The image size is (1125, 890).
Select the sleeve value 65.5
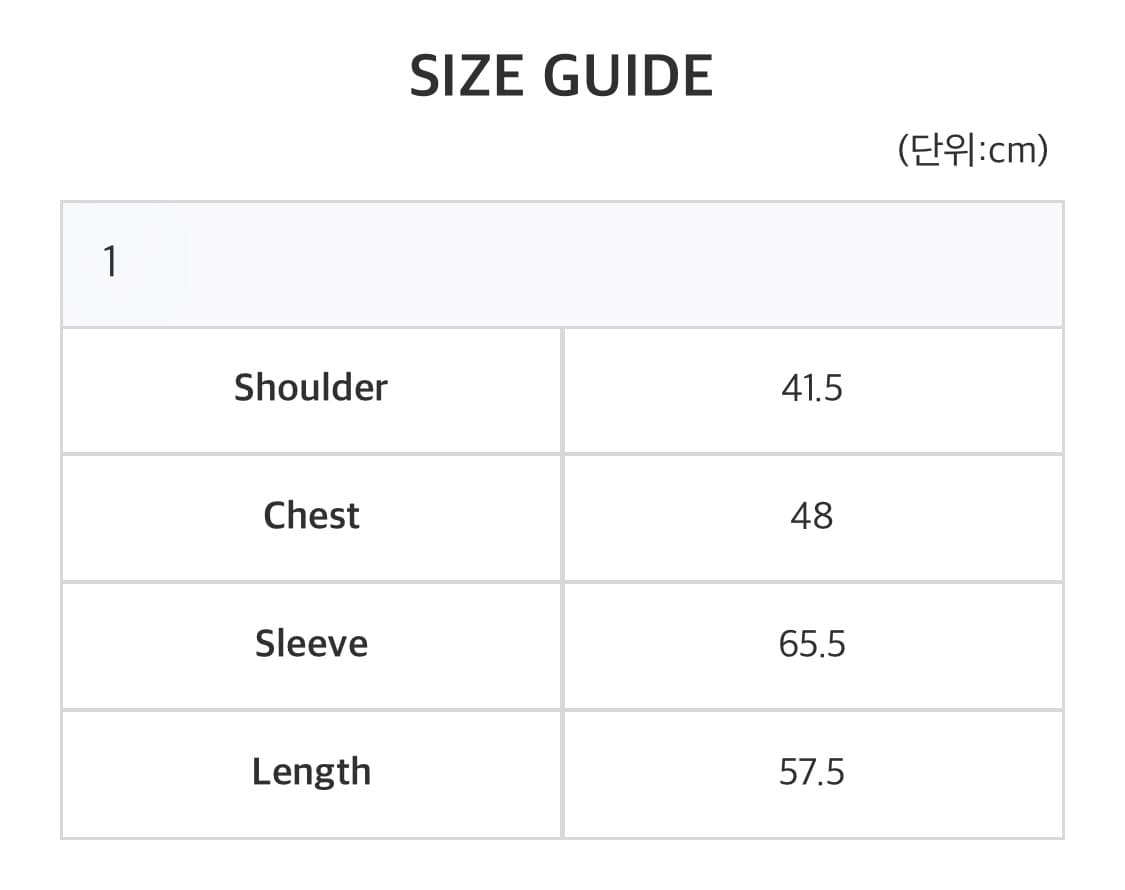tap(812, 643)
